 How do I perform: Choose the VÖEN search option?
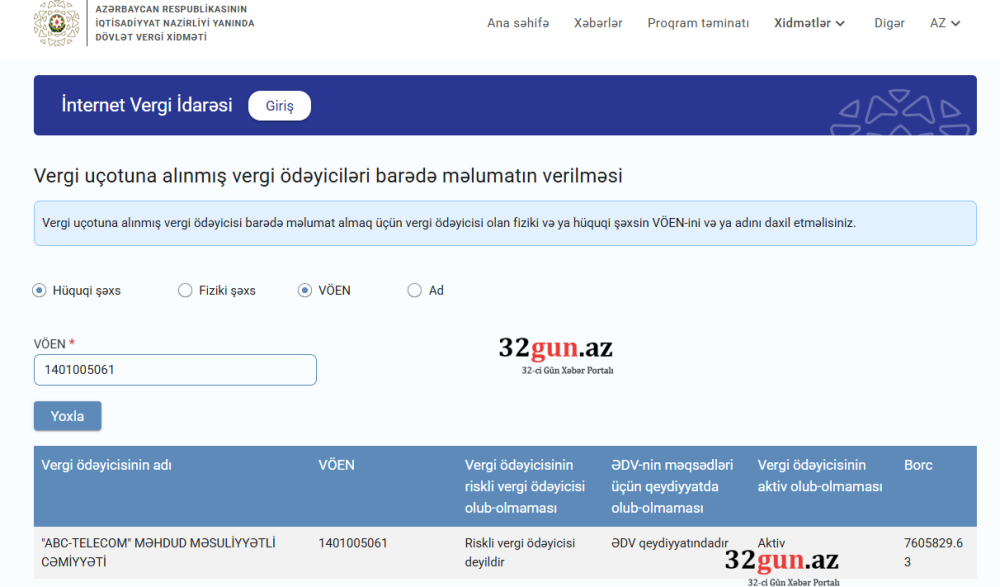click(x=305, y=291)
